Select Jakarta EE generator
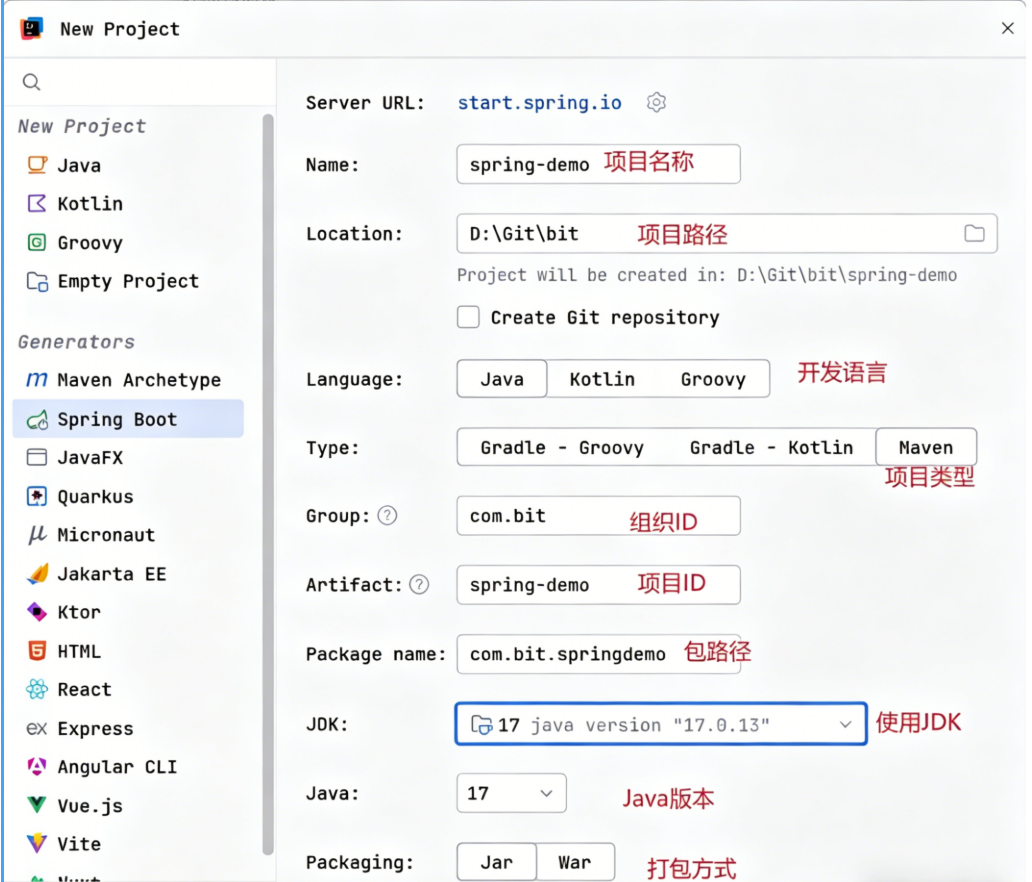 point(128,573)
